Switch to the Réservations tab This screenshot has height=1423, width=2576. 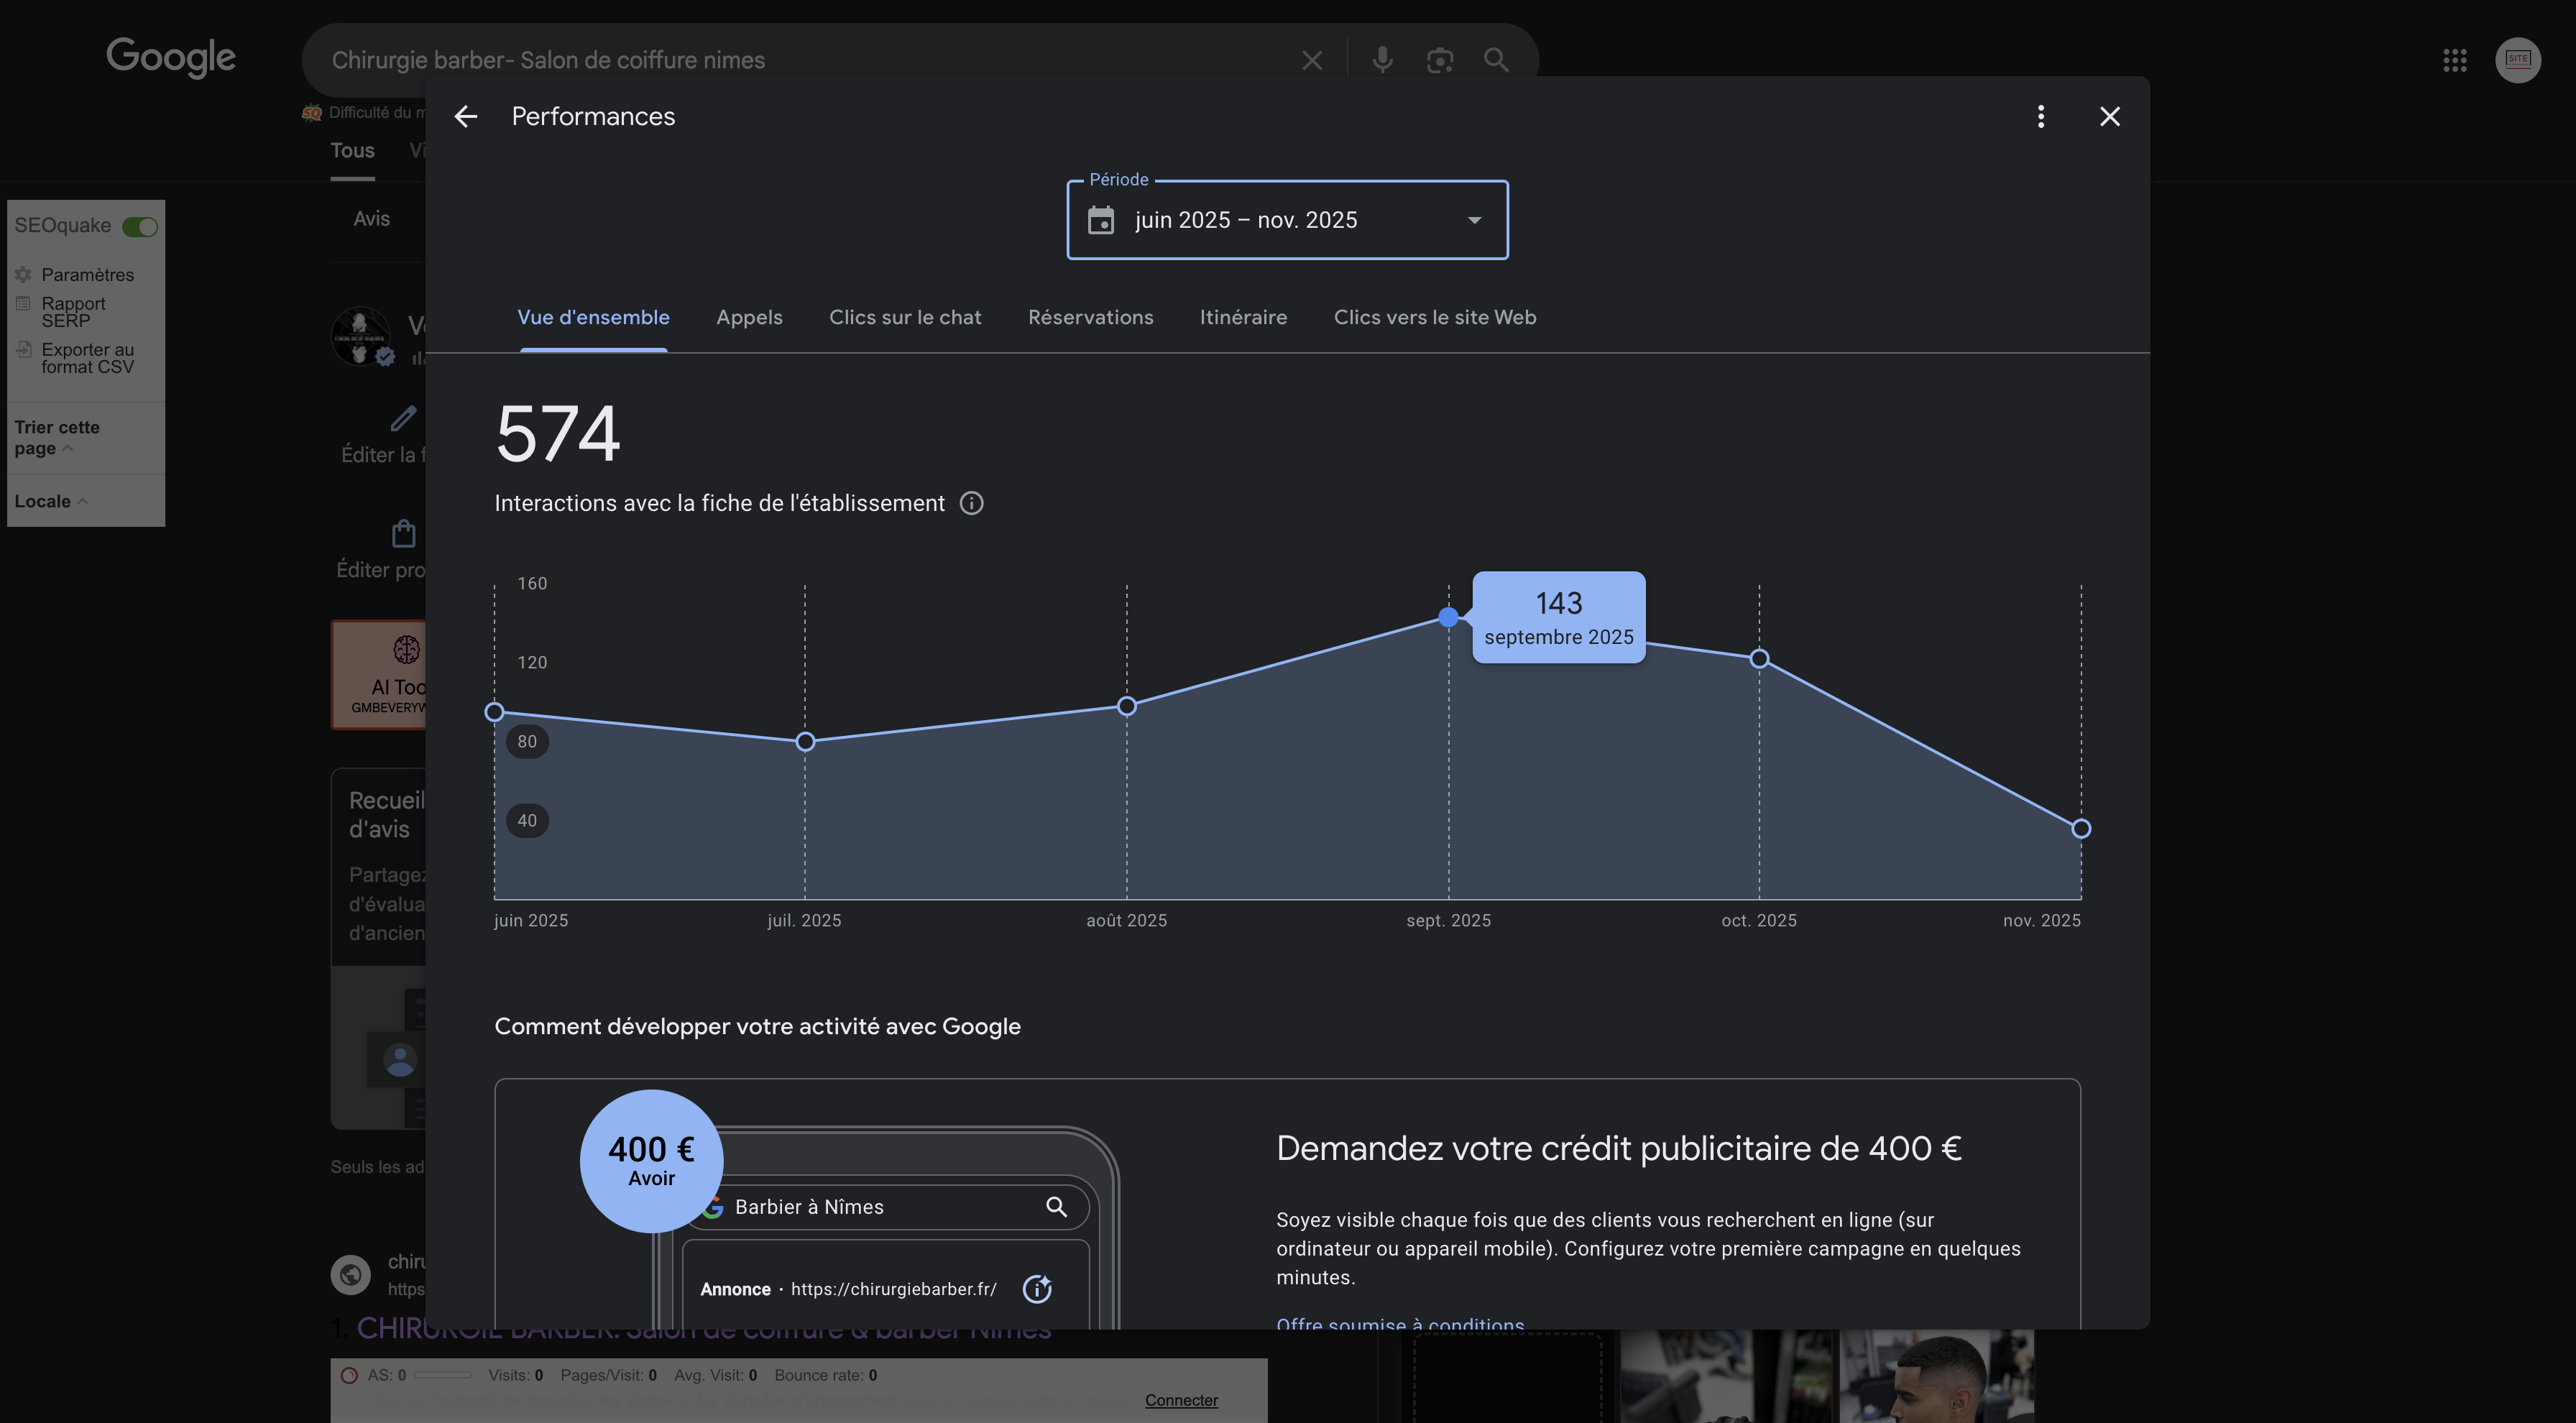[x=1090, y=317]
